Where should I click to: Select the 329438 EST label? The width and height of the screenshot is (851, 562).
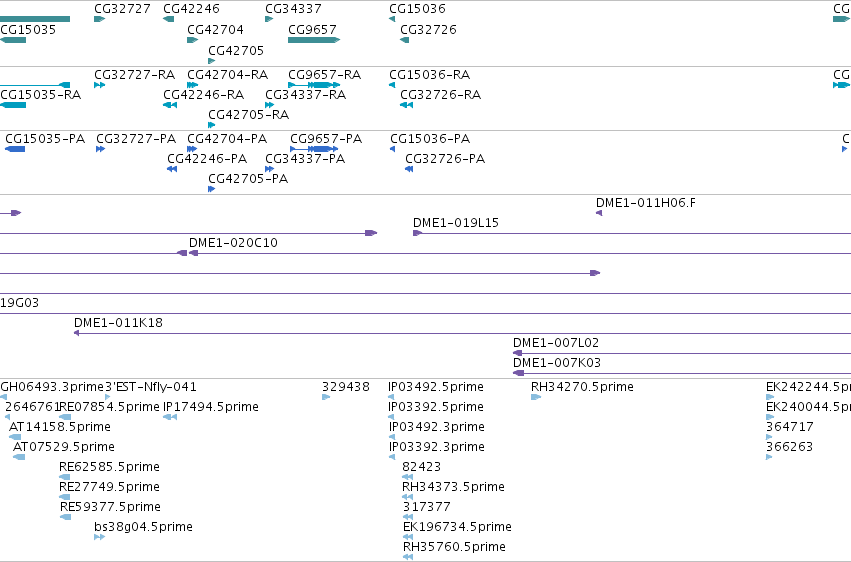point(346,387)
